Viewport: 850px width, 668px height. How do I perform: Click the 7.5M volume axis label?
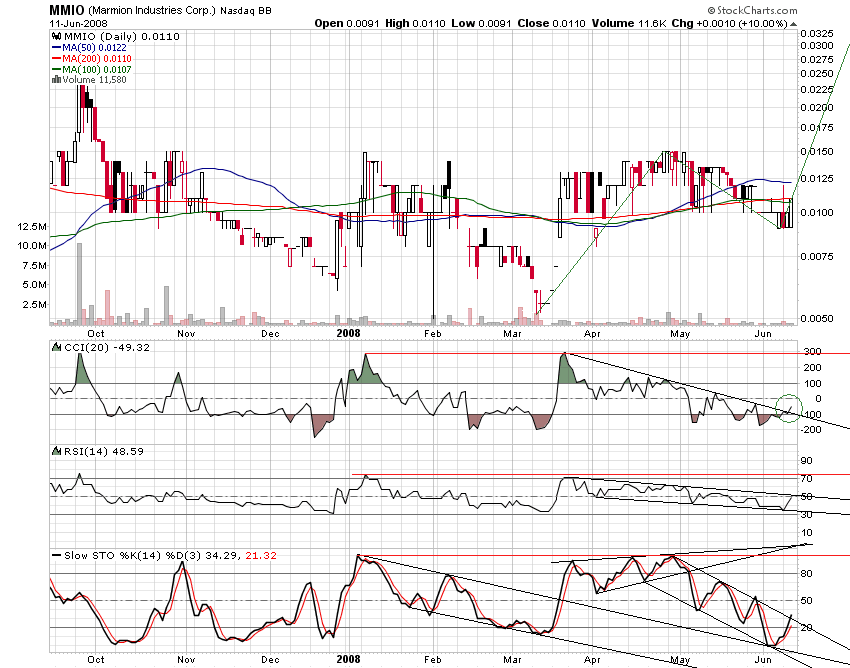pos(35,265)
